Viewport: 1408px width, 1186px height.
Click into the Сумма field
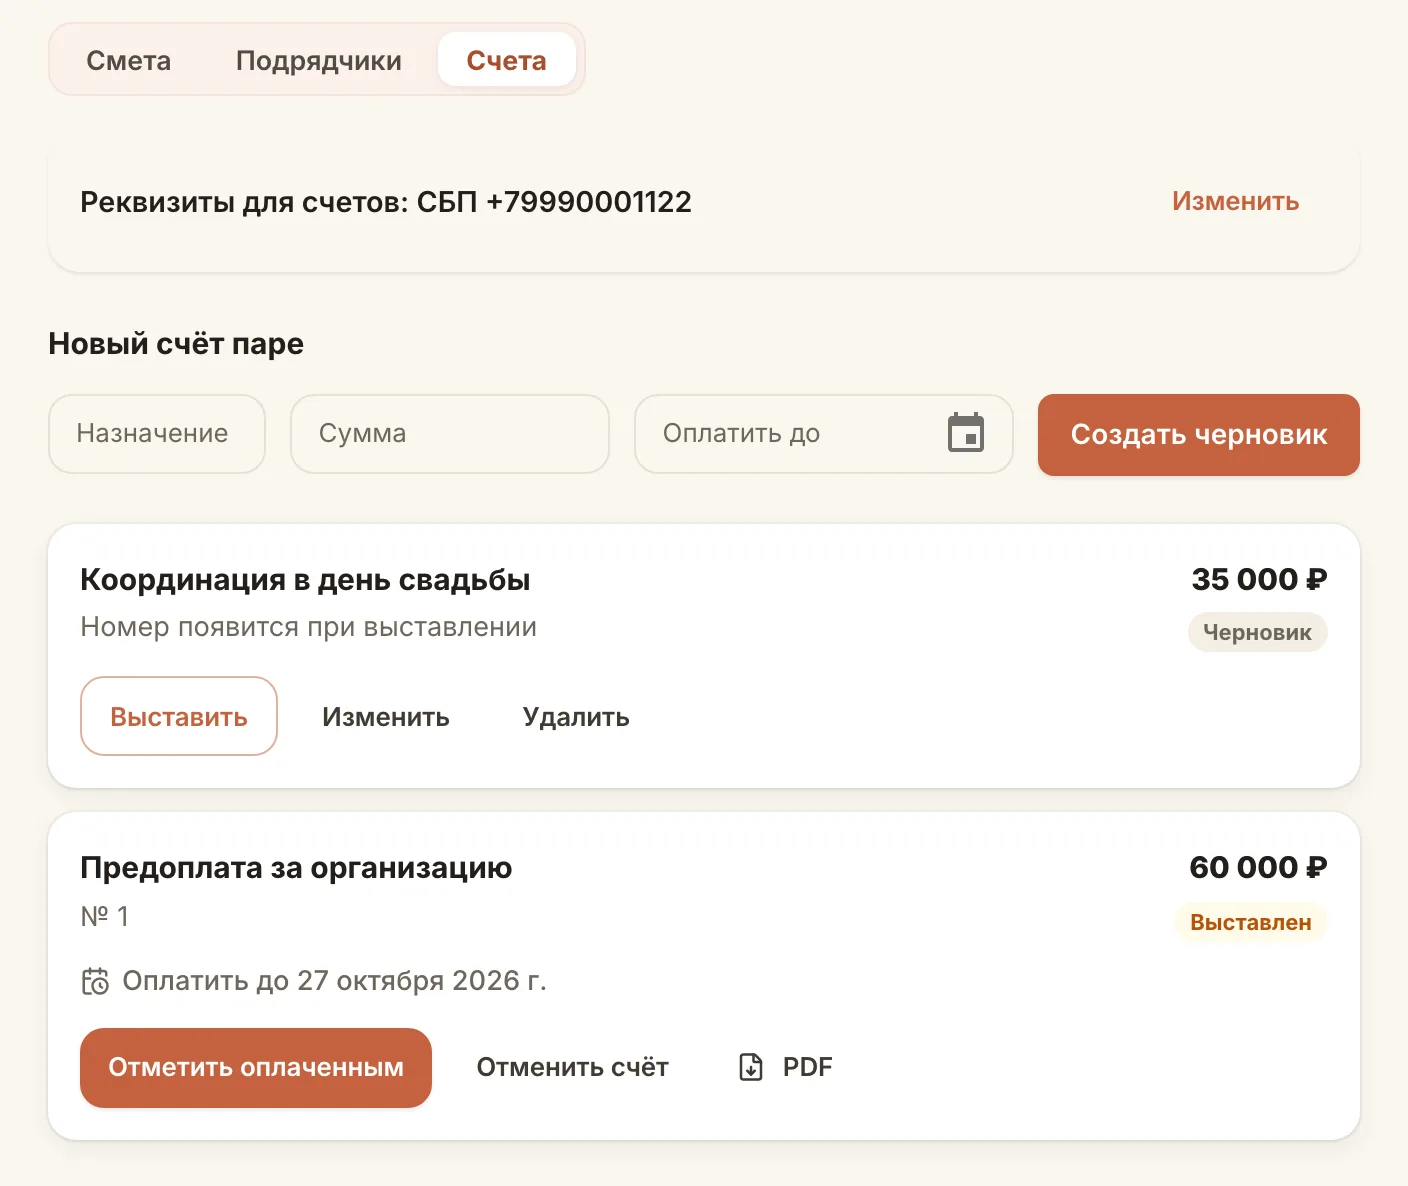450,434
